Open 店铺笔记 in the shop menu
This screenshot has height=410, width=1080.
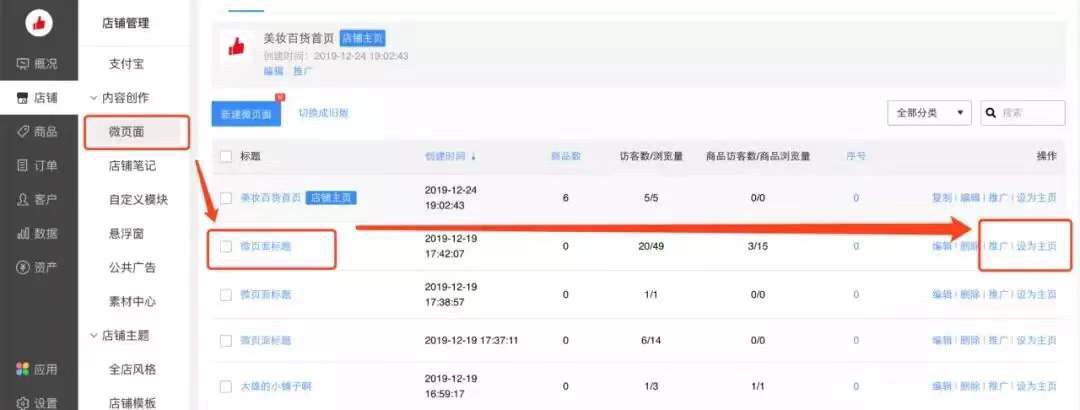132,166
